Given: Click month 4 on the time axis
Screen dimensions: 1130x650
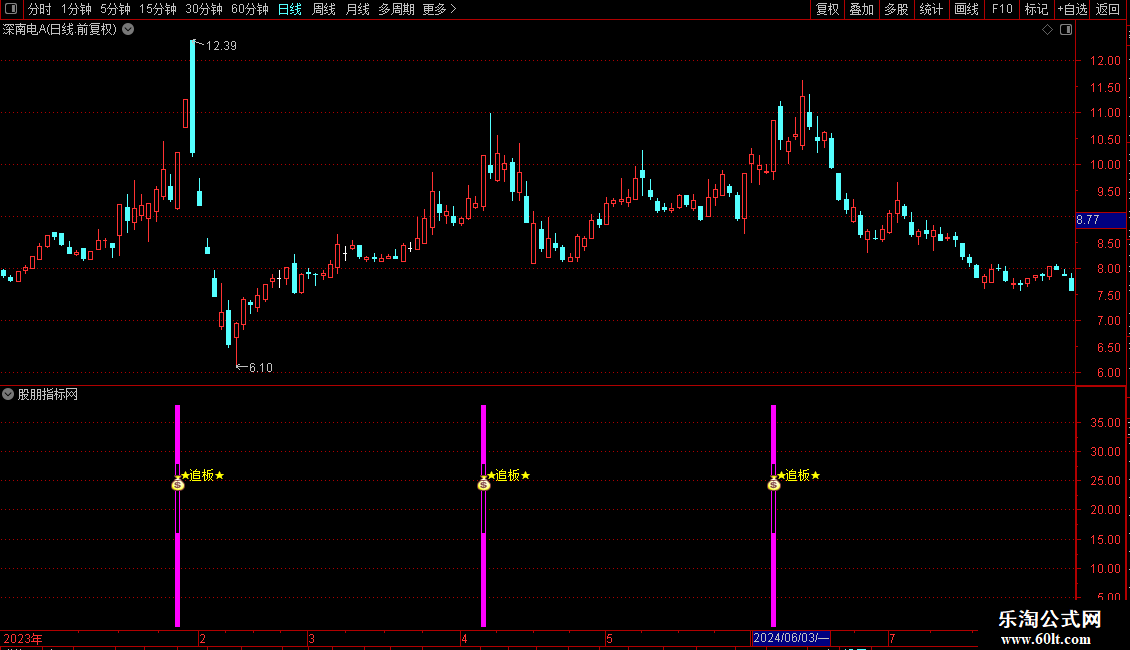Looking at the screenshot, I should pos(464,638).
